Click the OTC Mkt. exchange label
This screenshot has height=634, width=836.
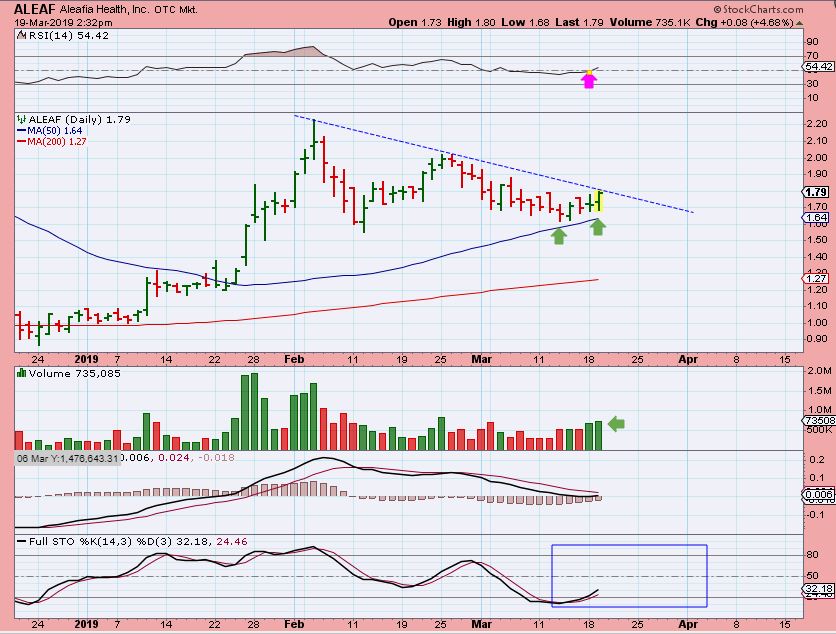click(176, 10)
